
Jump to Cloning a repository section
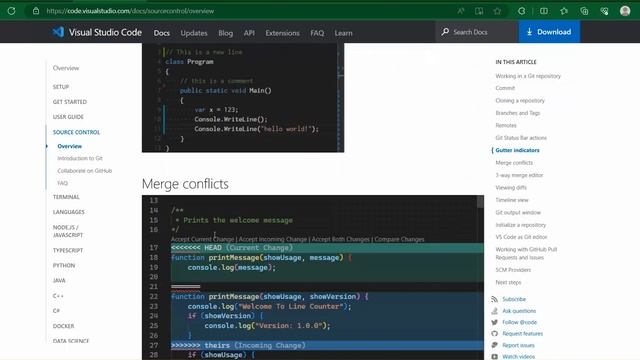coord(520,100)
